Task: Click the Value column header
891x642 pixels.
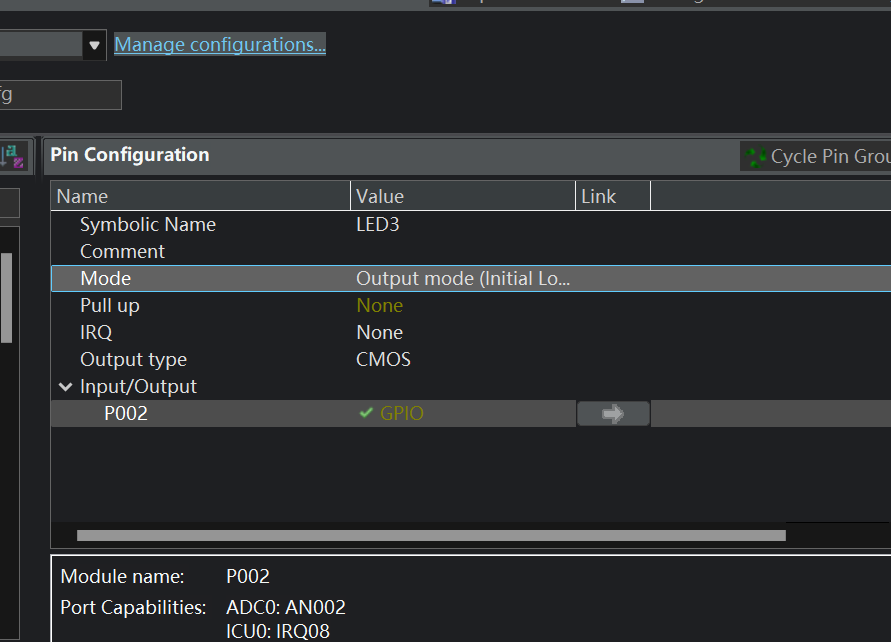Action: click(x=463, y=196)
